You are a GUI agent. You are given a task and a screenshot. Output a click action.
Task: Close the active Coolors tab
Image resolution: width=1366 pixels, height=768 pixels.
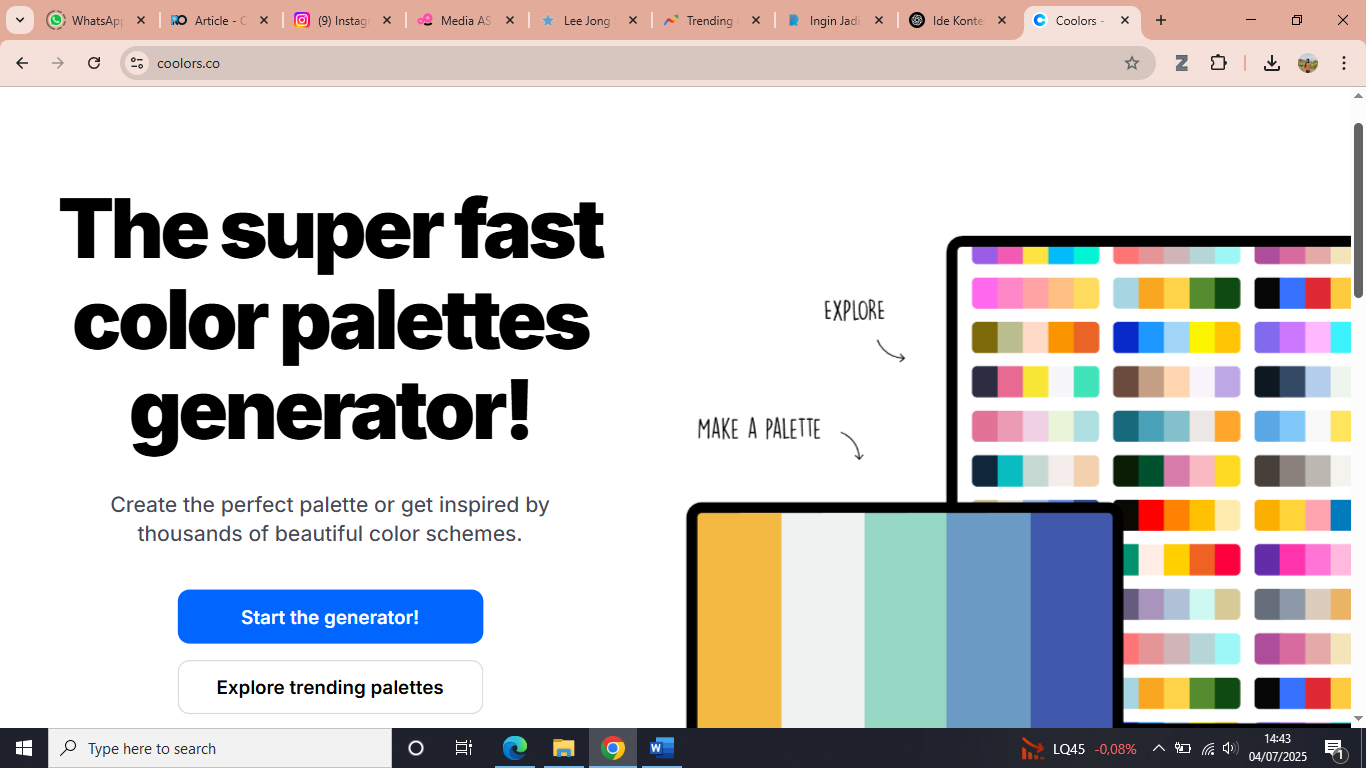pos(1125,20)
